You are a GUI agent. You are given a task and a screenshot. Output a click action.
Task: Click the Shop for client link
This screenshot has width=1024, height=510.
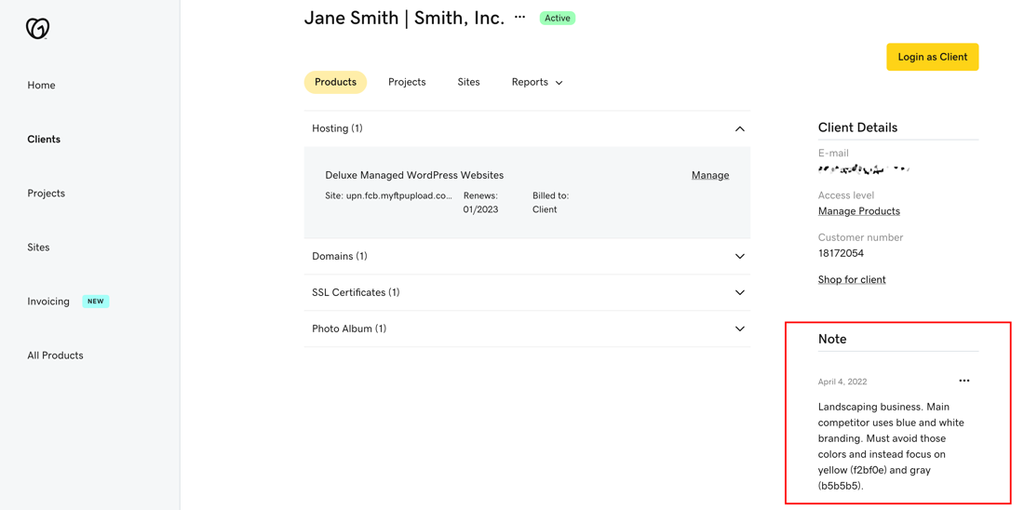pos(852,280)
